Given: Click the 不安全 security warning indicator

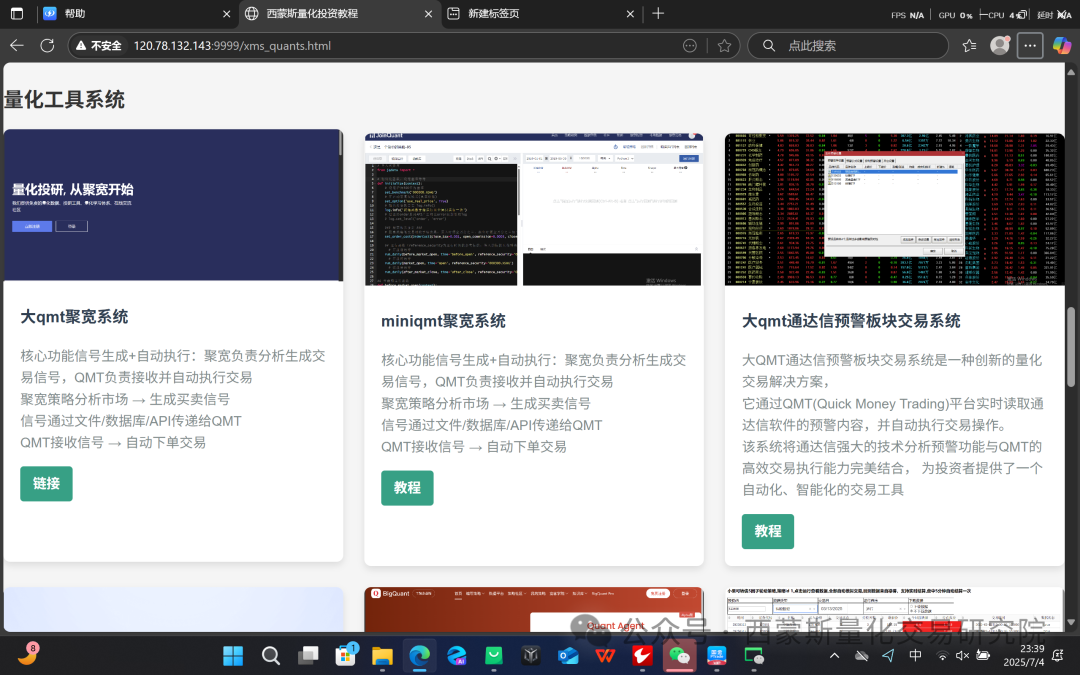Looking at the screenshot, I should pyautogui.click(x=99, y=45).
